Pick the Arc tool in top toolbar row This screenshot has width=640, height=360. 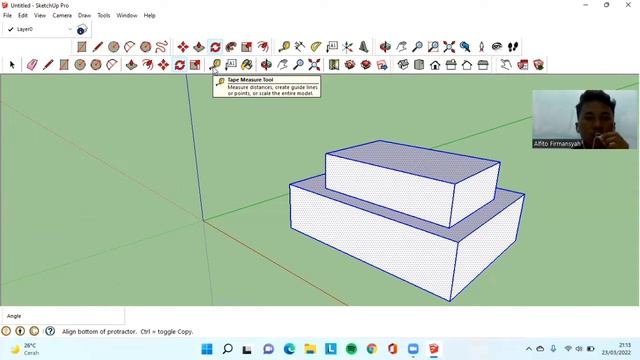click(129, 47)
